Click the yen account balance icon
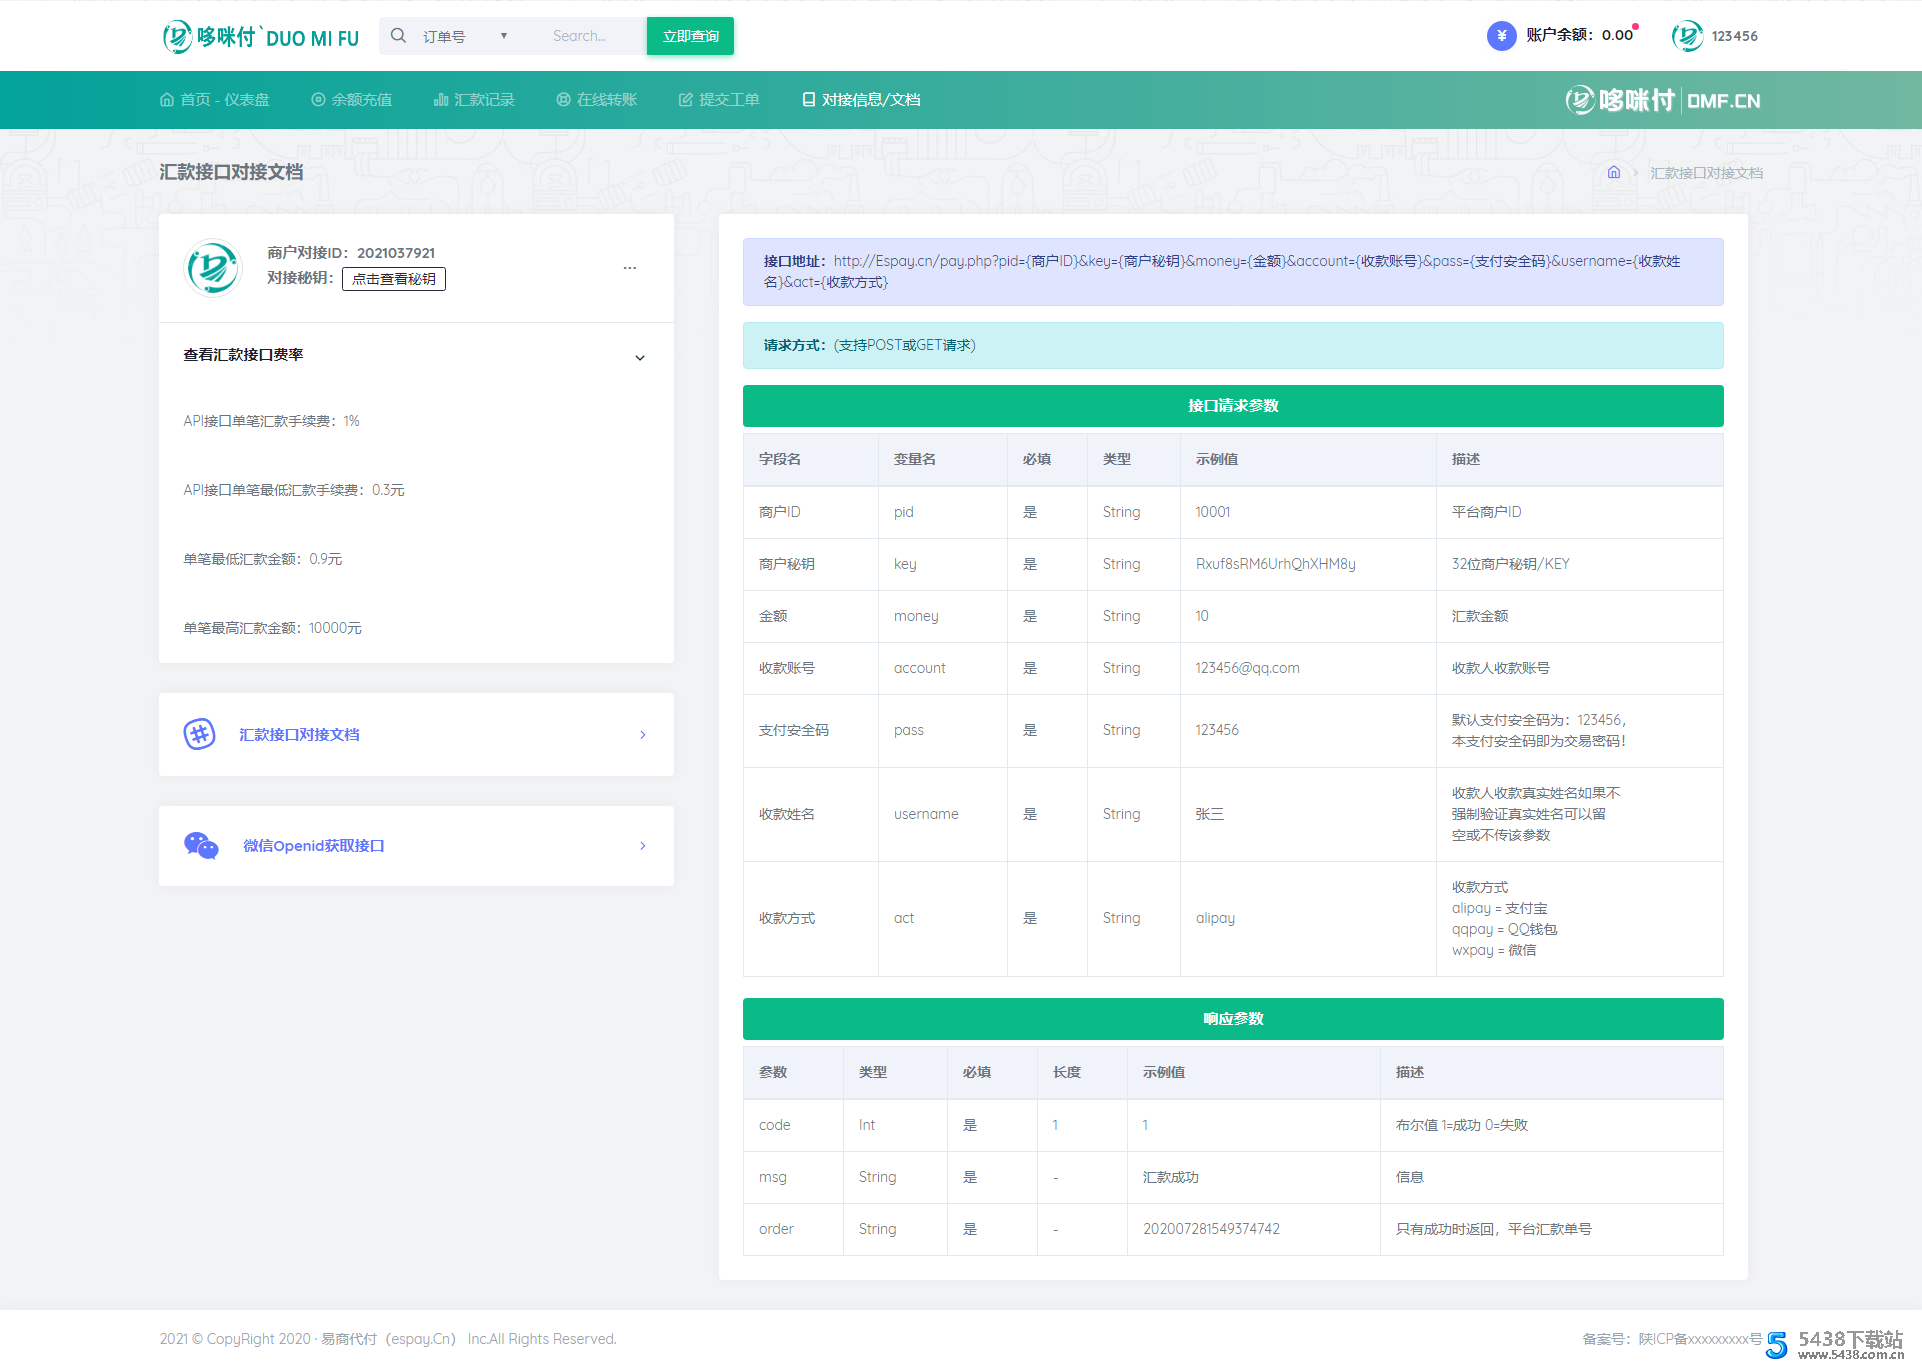The height and width of the screenshot is (1370, 1922). pos(1500,36)
